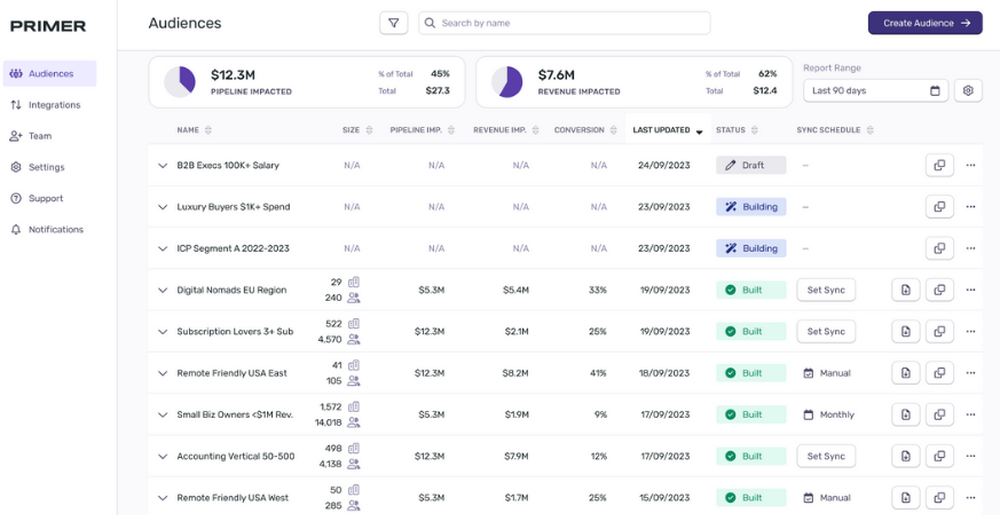Click calendar icon in Report Range field

point(935,91)
